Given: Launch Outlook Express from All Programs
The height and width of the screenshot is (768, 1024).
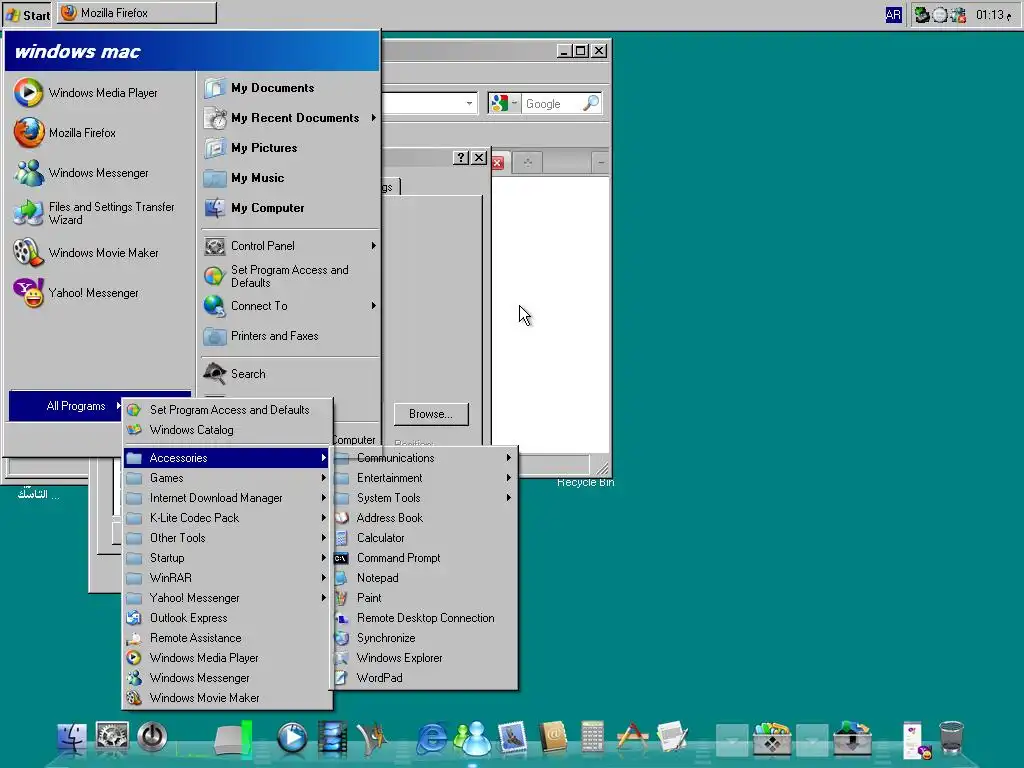Looking at the screenshot, I should click(227, 618).
